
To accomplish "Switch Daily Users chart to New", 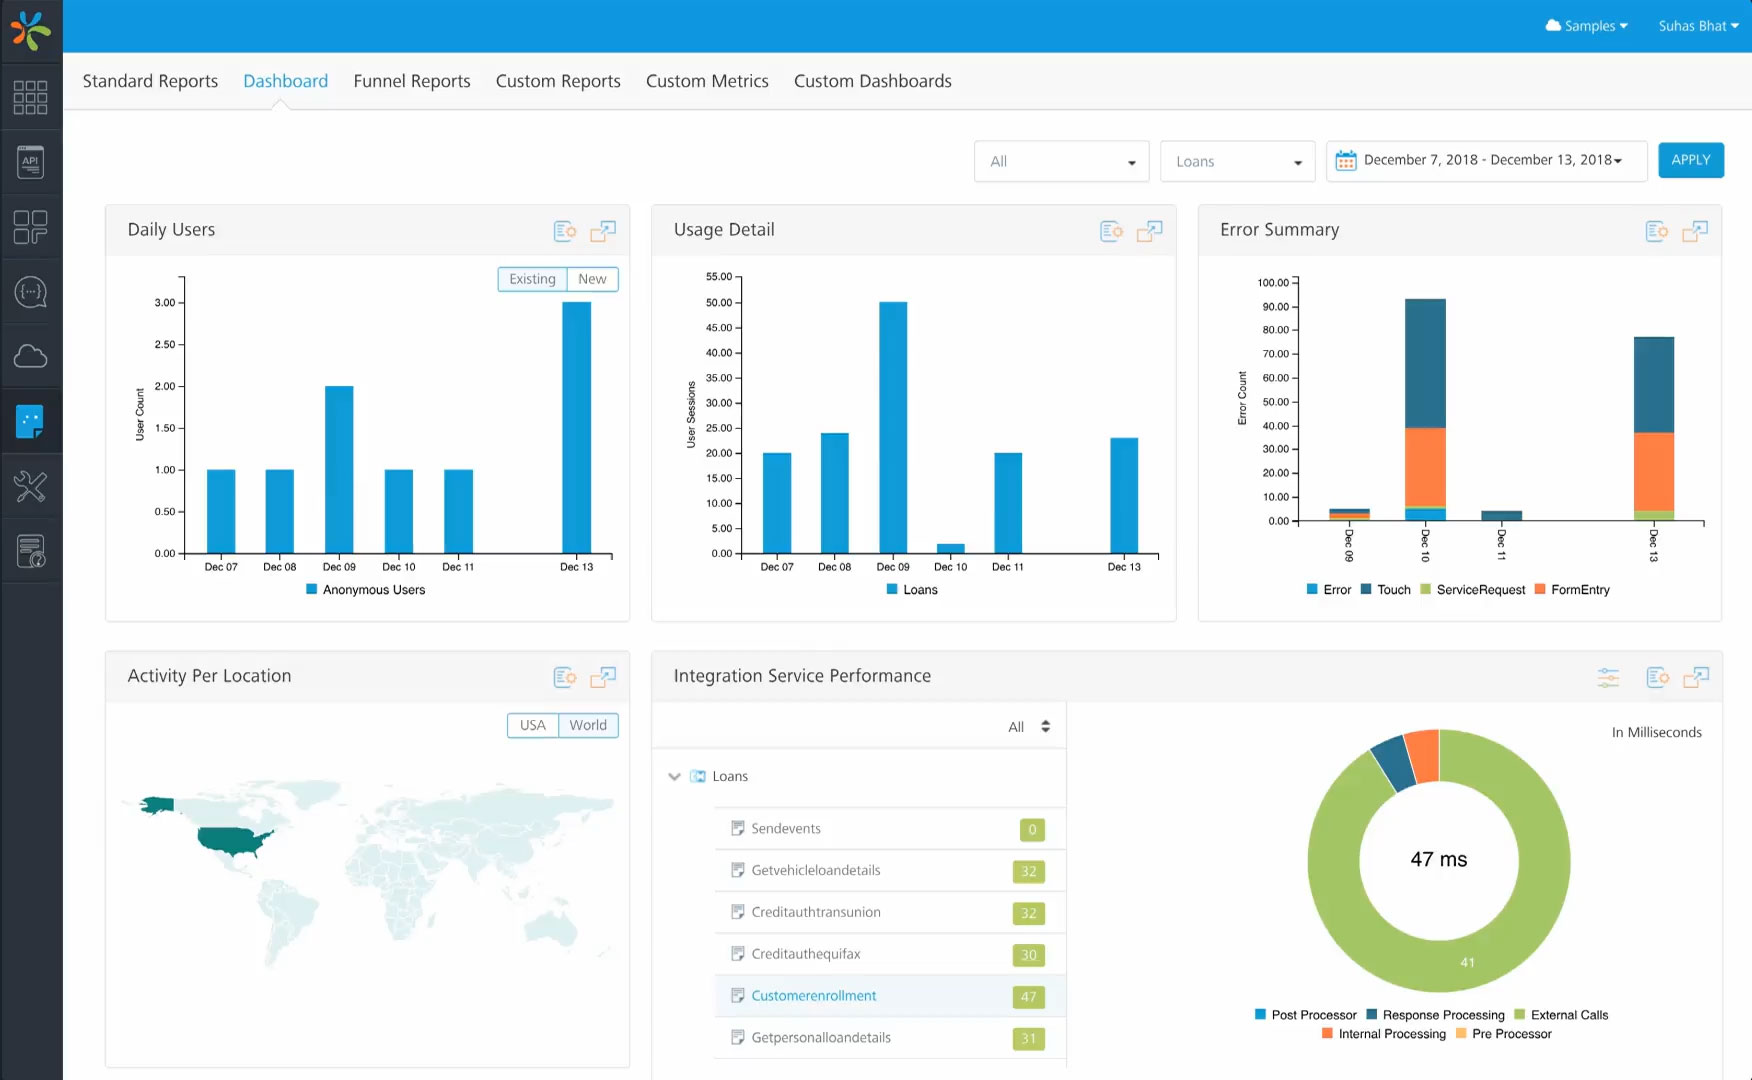I will point(592,279).
